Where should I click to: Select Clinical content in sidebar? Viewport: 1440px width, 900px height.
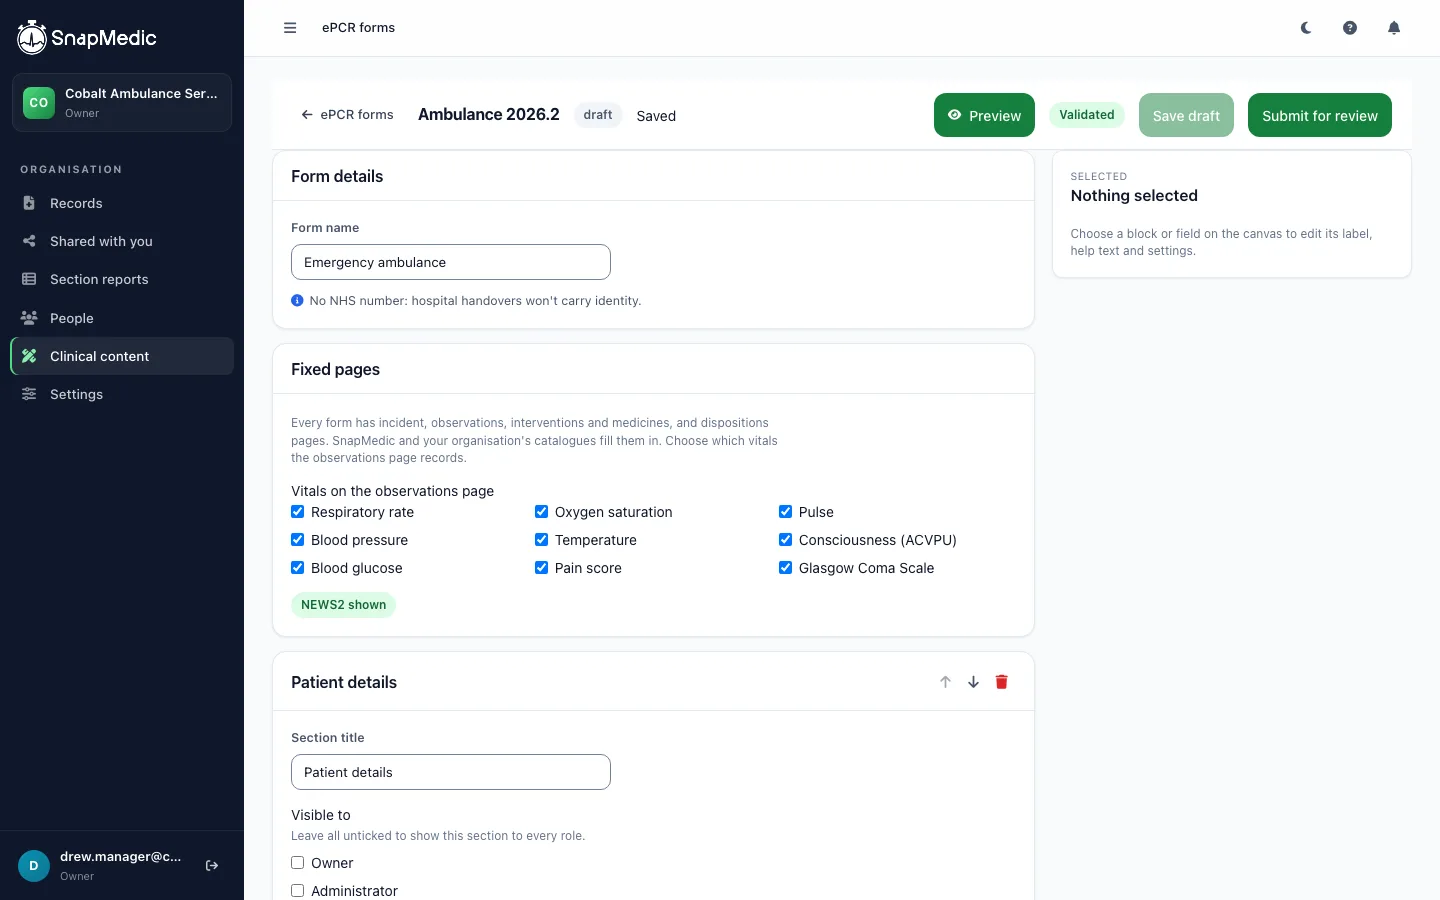122,356
